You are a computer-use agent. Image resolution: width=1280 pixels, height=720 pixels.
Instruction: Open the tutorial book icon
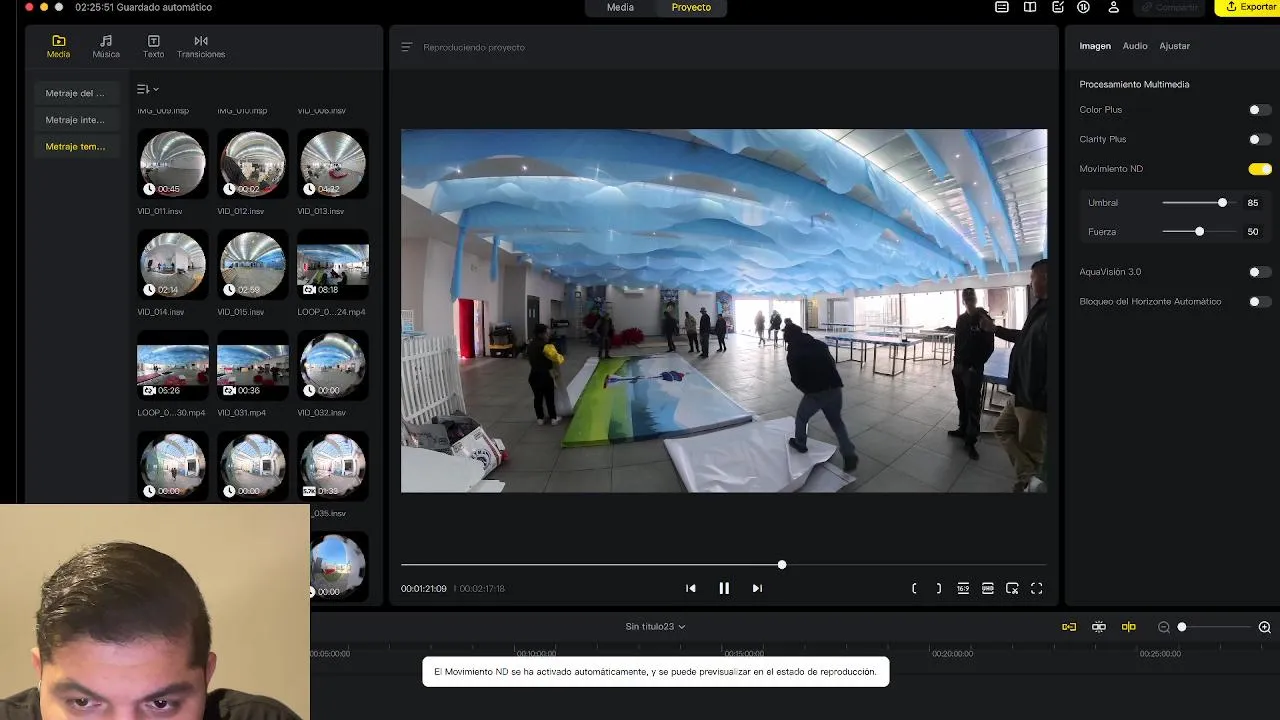pyautogui.click(x=1030, y=7)
